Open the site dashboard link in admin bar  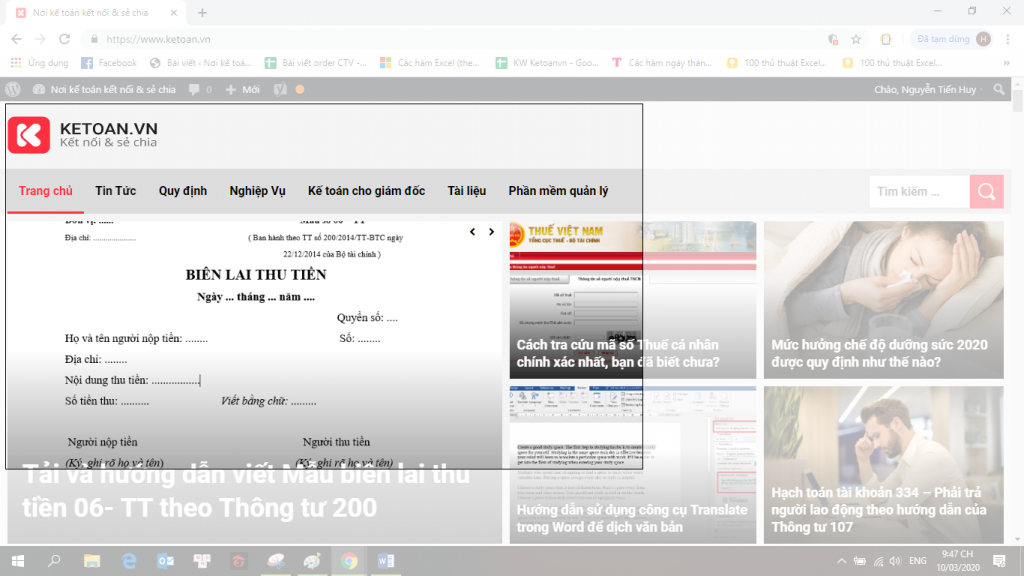coord(104,89)
